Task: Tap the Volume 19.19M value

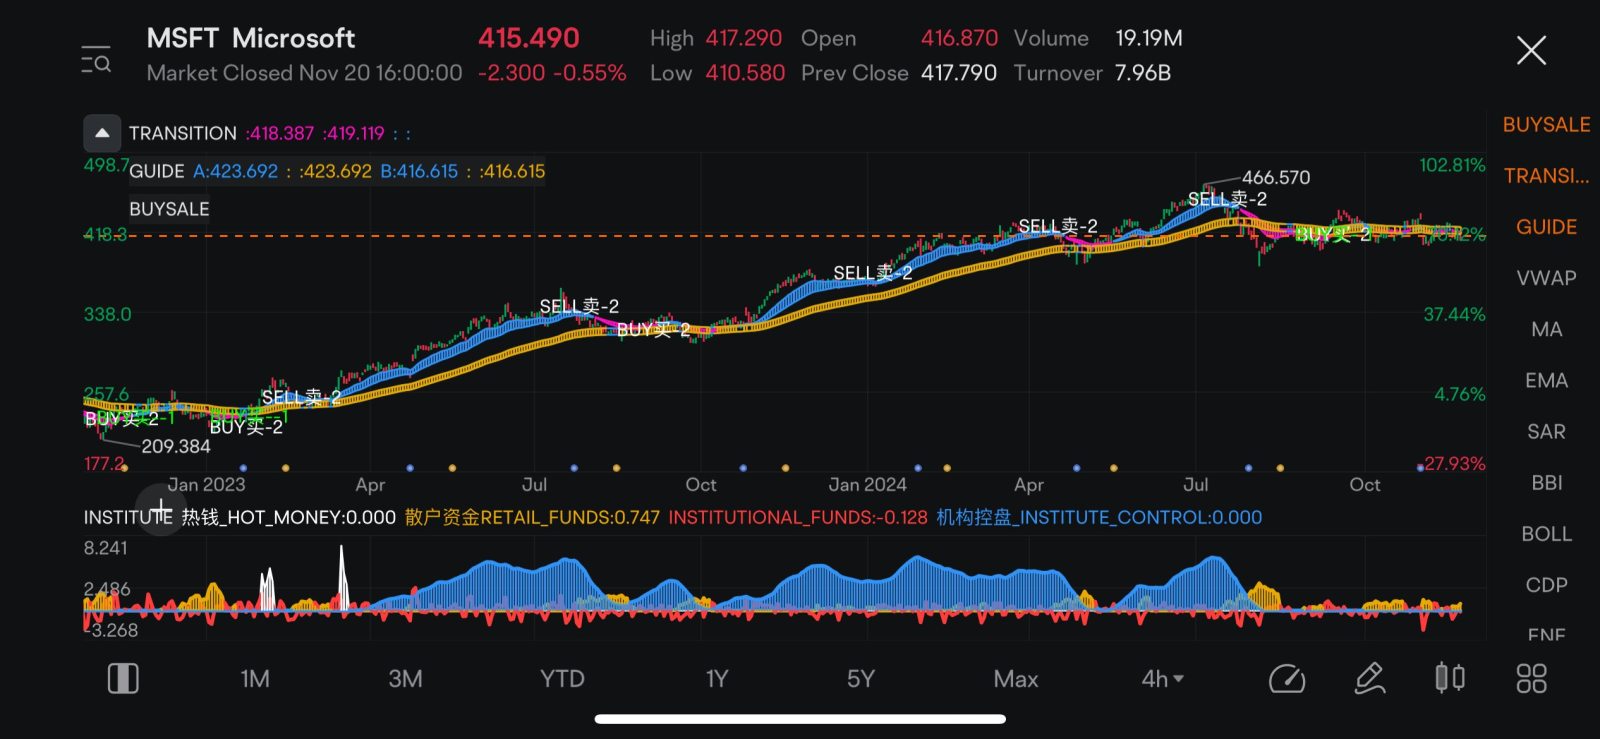Action: click(x=1149, y=38)
